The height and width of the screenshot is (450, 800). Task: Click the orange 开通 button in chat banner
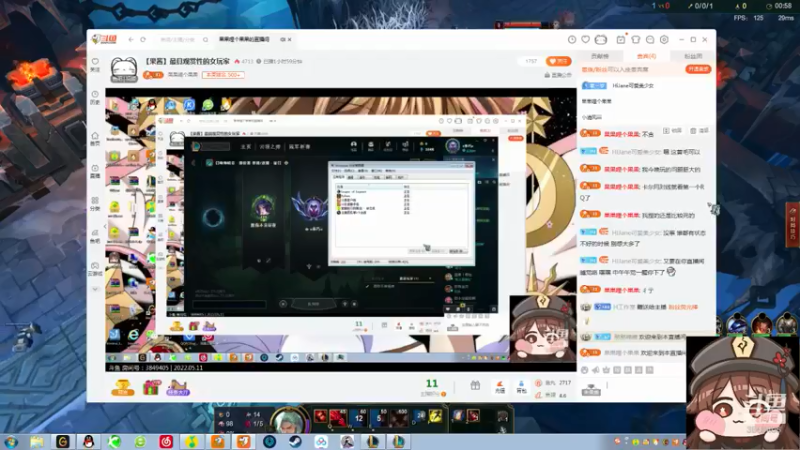pos(698,69)
